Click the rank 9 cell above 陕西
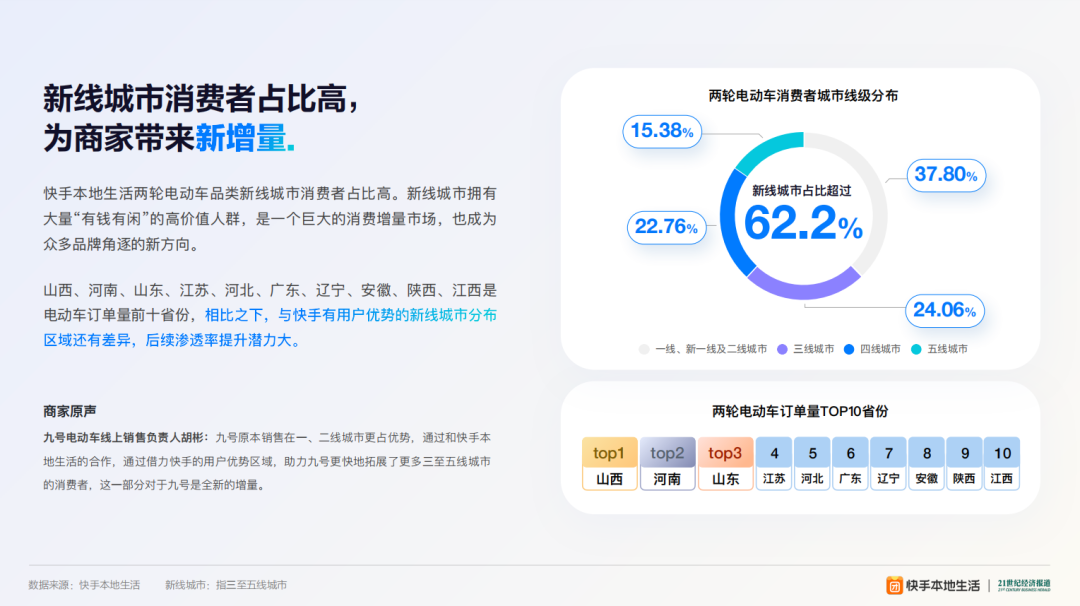Image resolution: width=1080 pixels, height=606 pixels. 964,453
